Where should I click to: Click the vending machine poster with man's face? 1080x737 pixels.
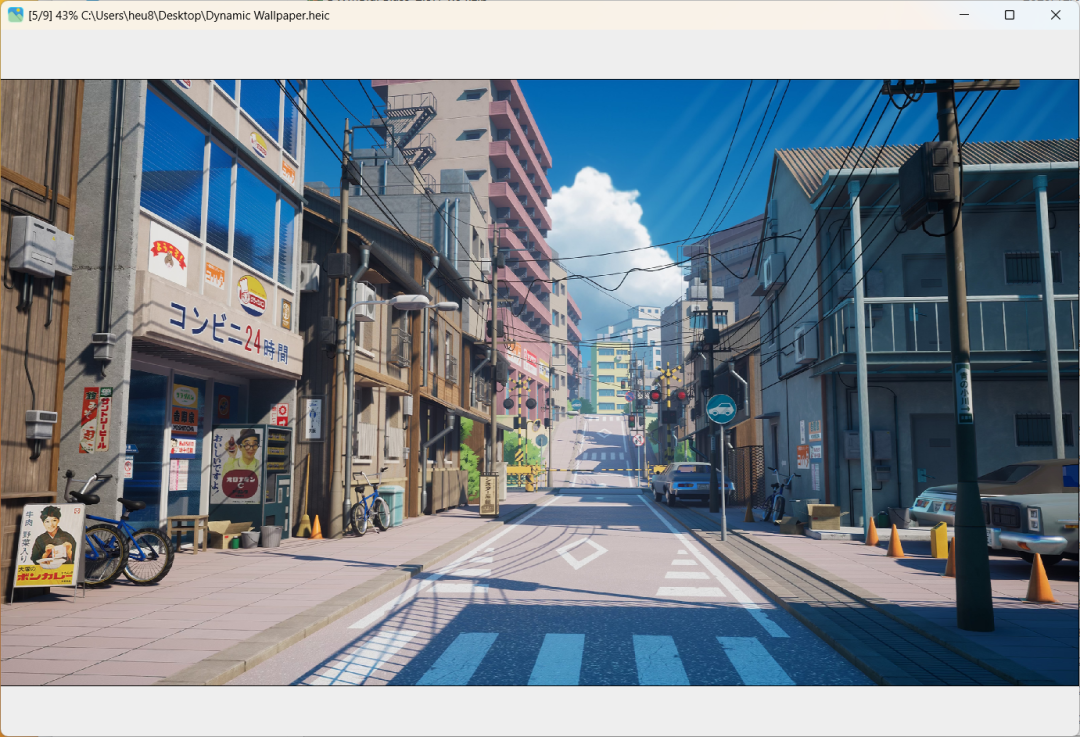click(238, 464)
